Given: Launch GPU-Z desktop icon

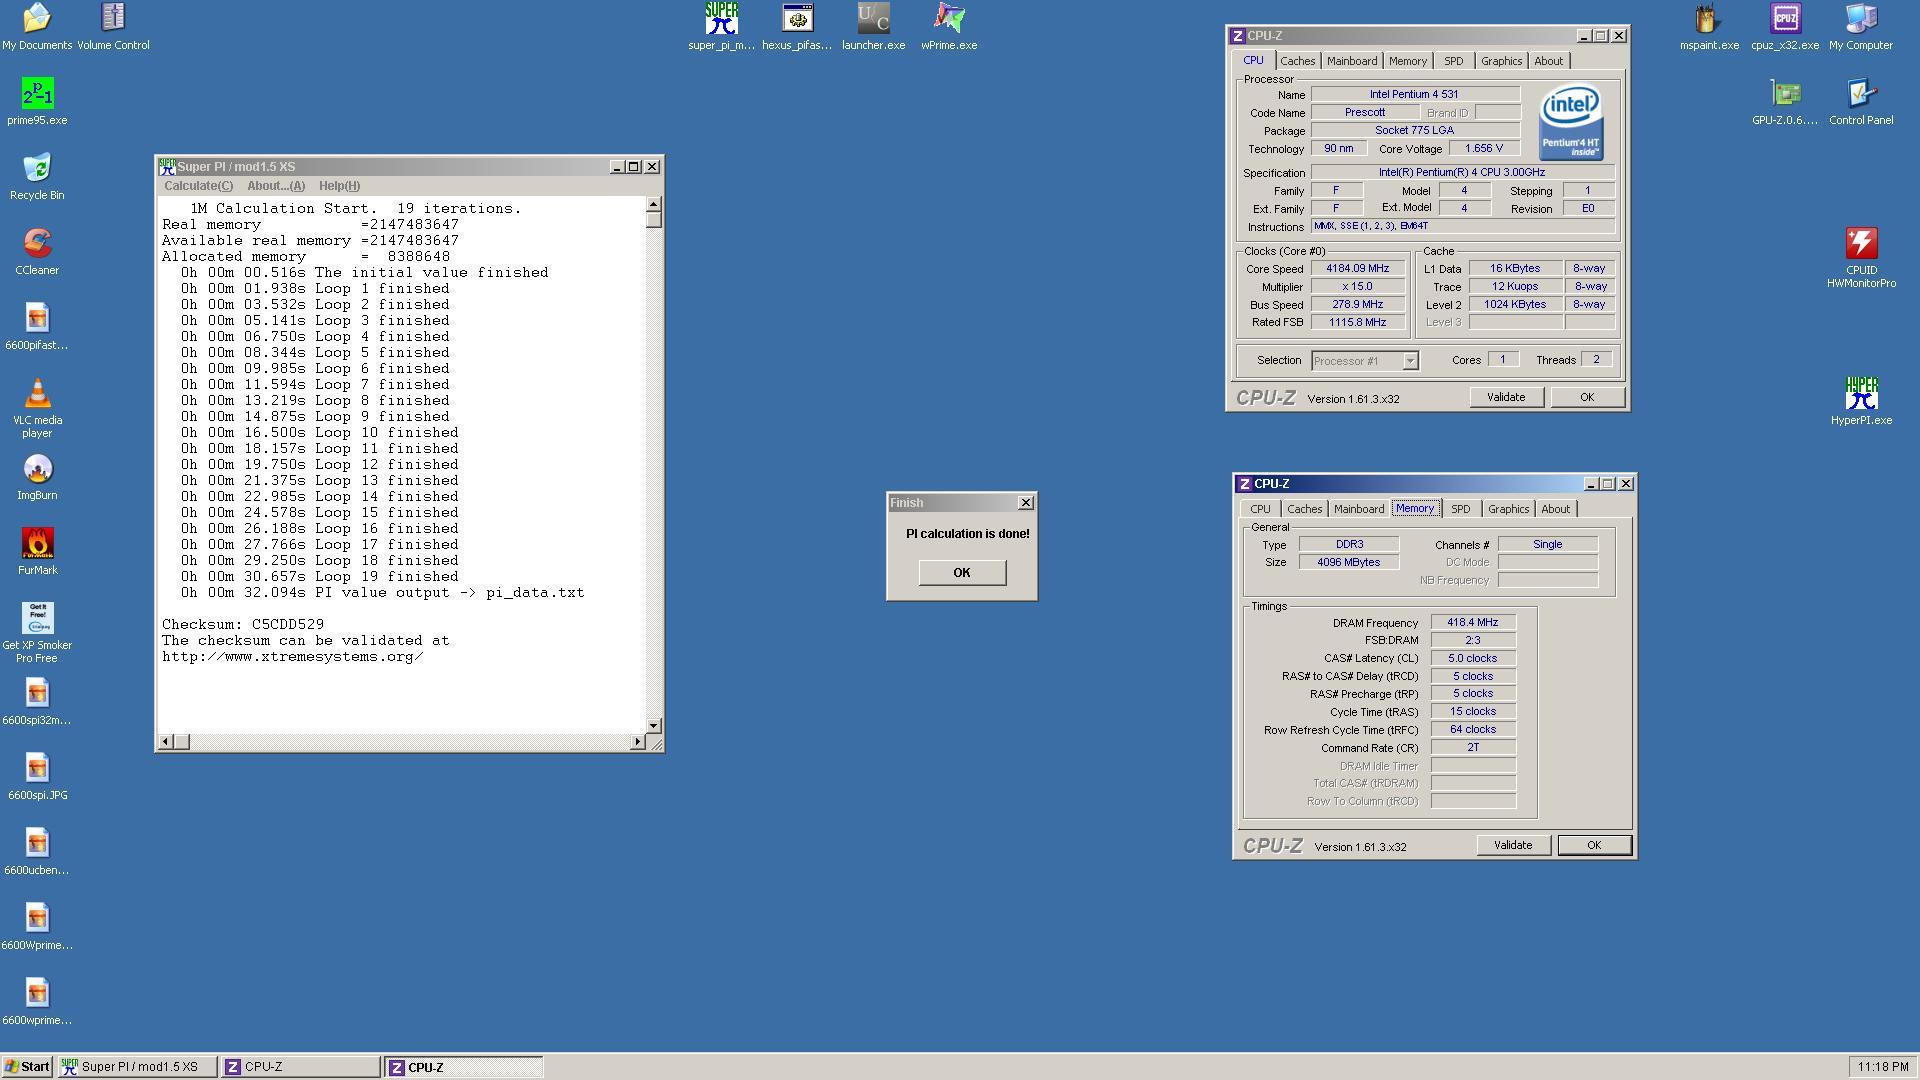Looking at the screenshot, I should coord(1785,101).
